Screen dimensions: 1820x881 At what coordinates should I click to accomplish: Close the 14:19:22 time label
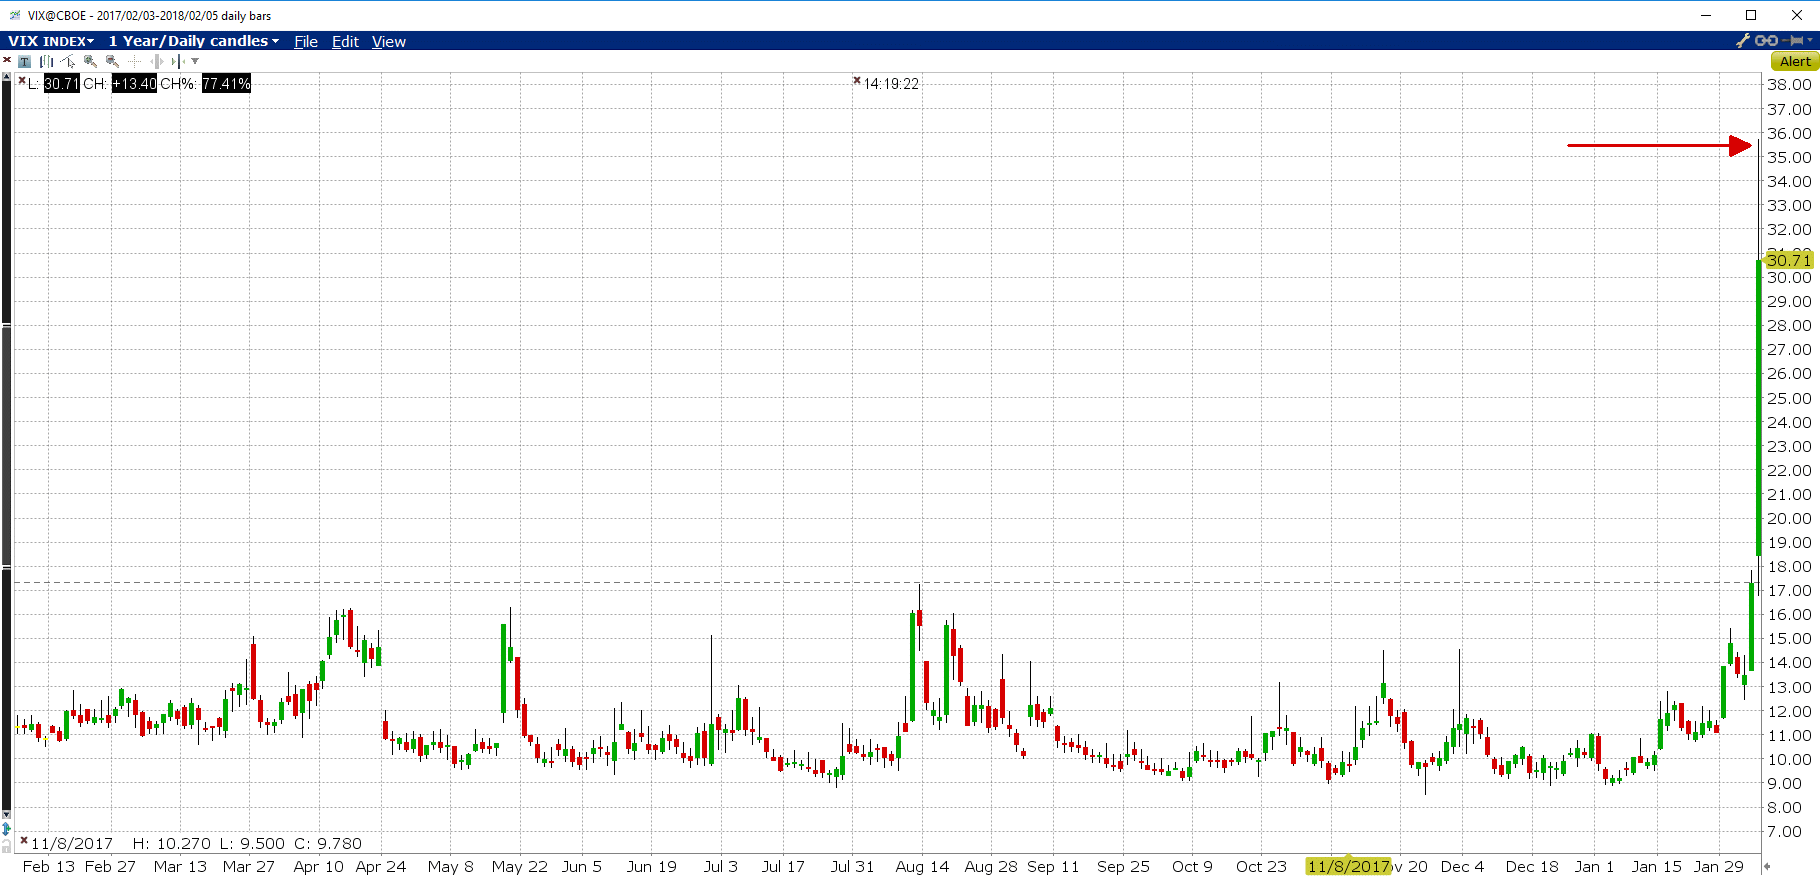(857, 80)
